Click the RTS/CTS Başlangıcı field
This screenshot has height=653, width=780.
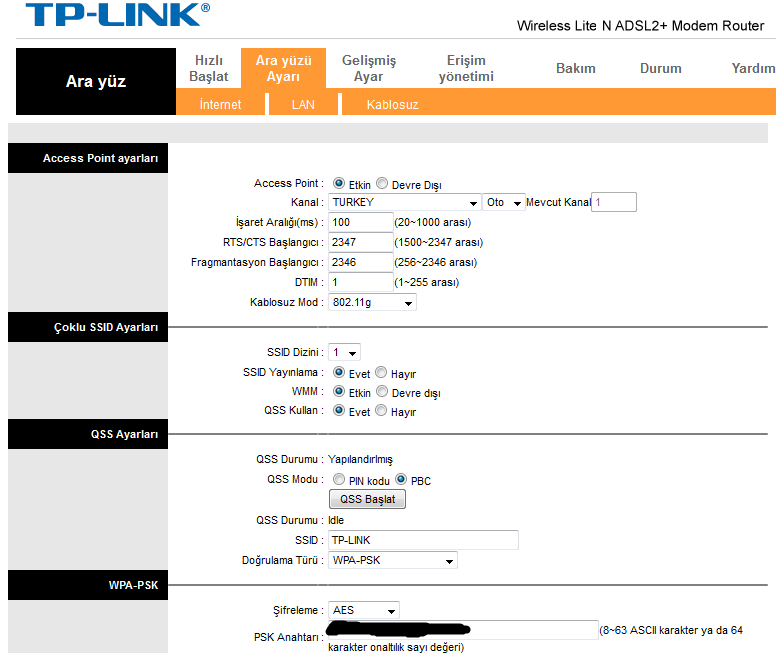tap(361, 242)
